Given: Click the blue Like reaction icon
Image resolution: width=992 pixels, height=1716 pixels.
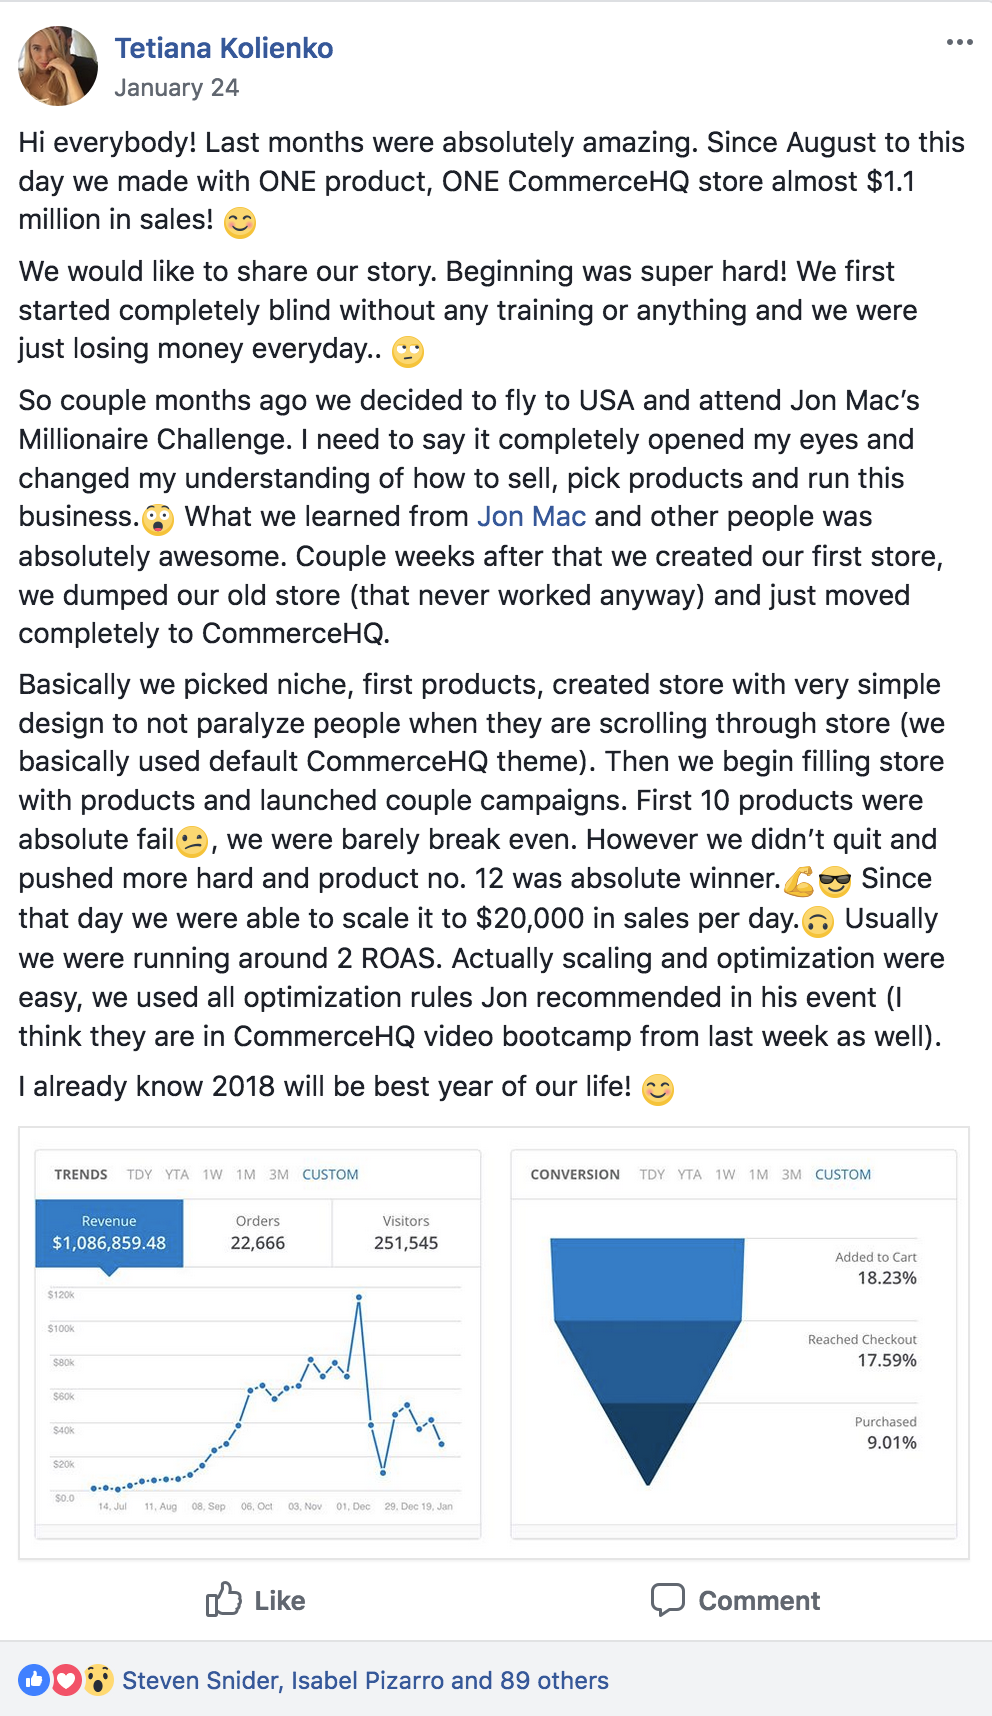Looking at the screenshot, I should [34, 1680].
